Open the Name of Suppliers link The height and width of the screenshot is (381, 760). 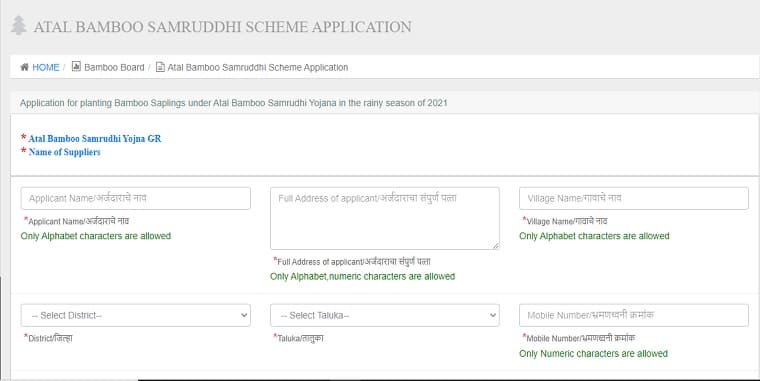(x=64, y=152)
